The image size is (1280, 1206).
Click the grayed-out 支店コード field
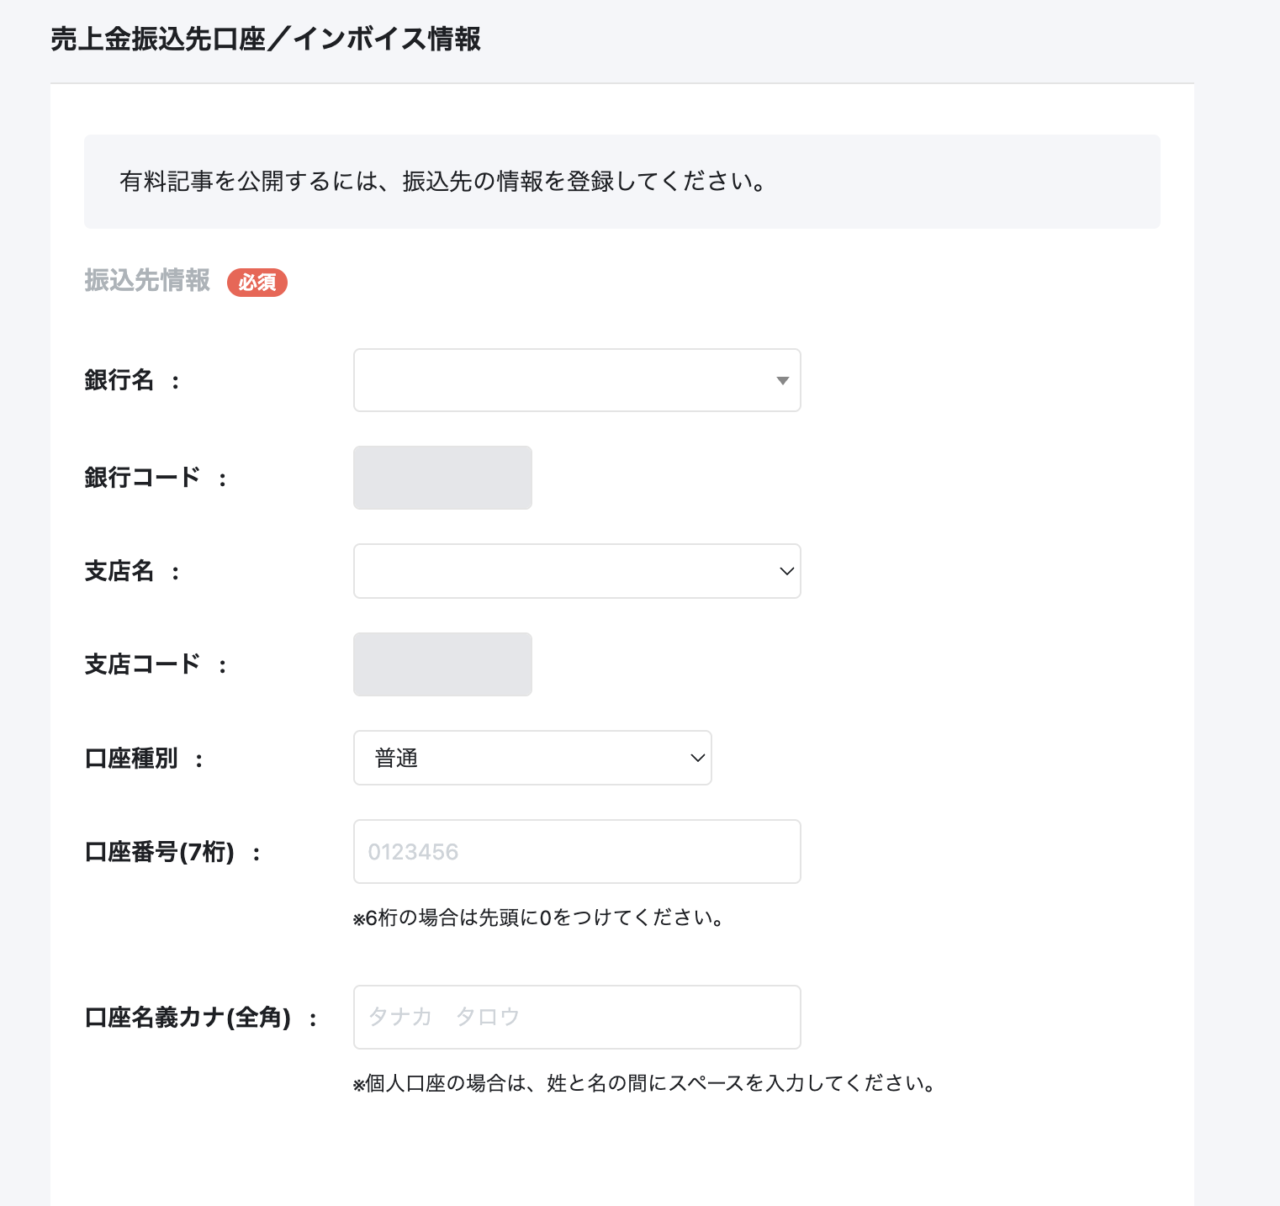click(442, 664)
